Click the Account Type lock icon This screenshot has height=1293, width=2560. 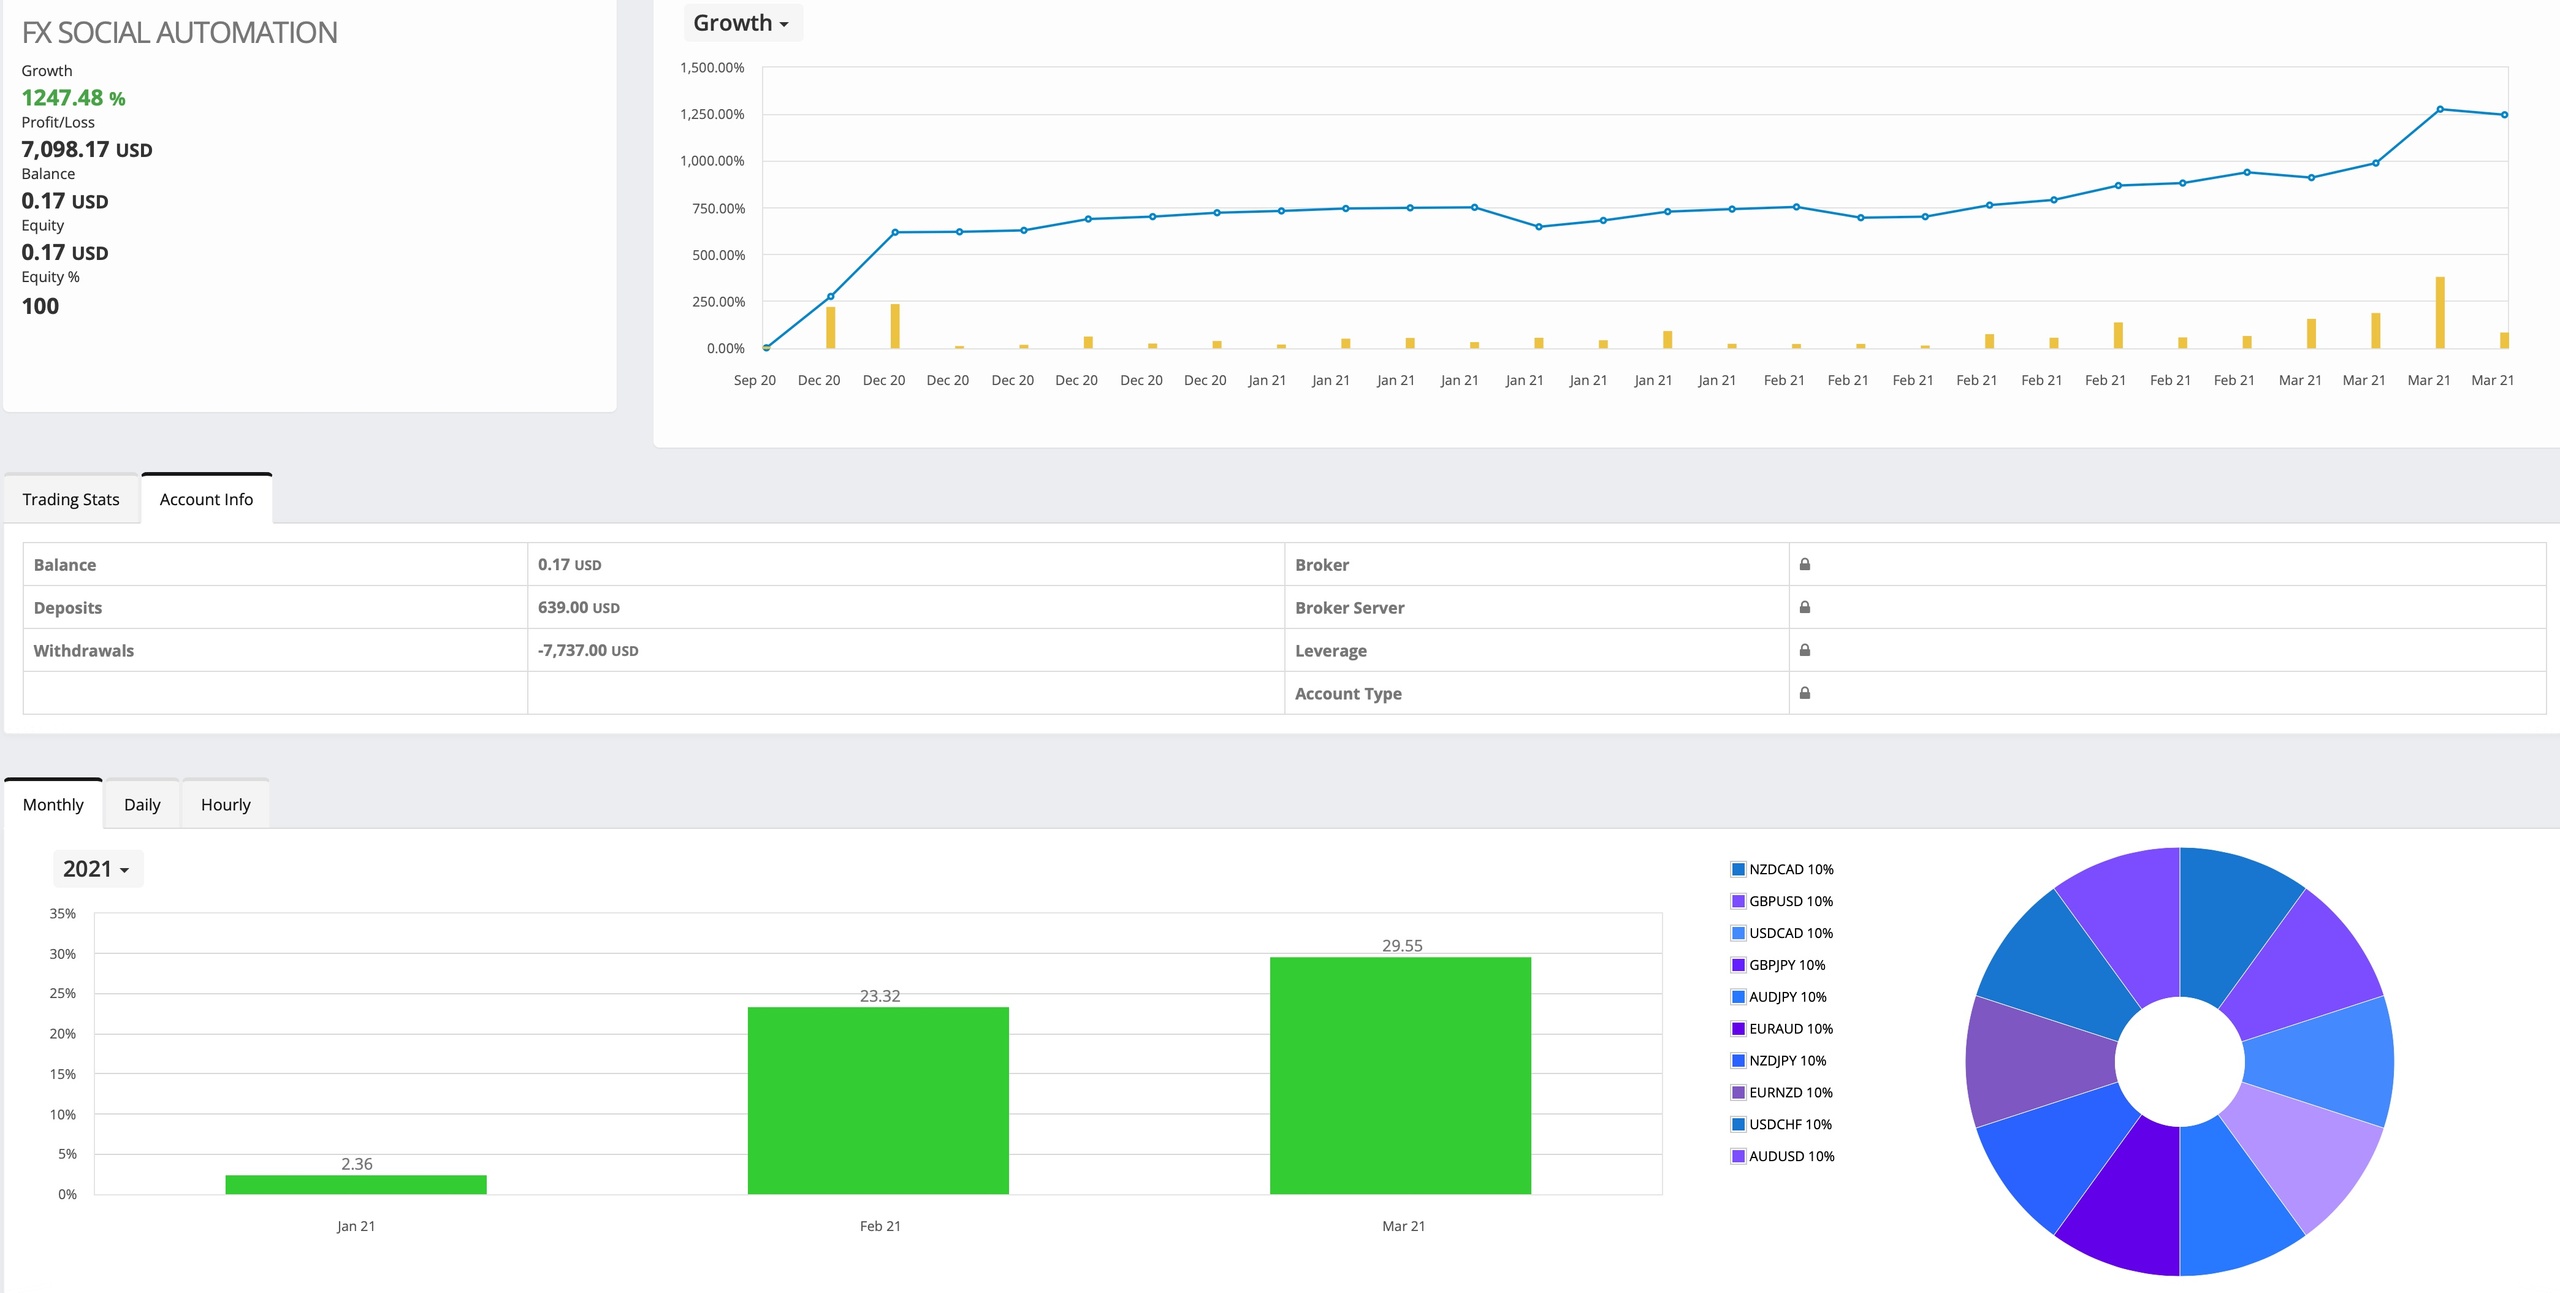1804,693
